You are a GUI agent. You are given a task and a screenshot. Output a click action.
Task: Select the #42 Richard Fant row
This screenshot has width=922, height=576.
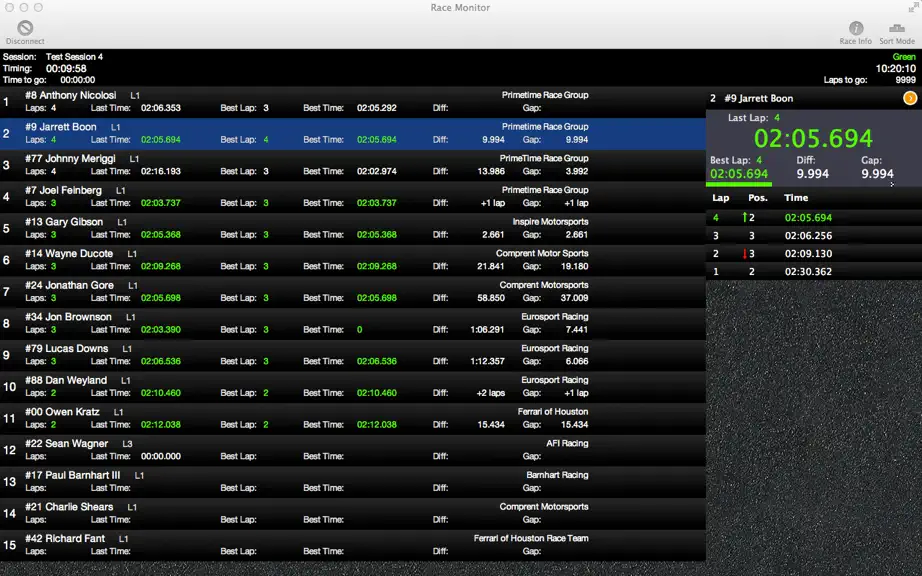(353, 546)
